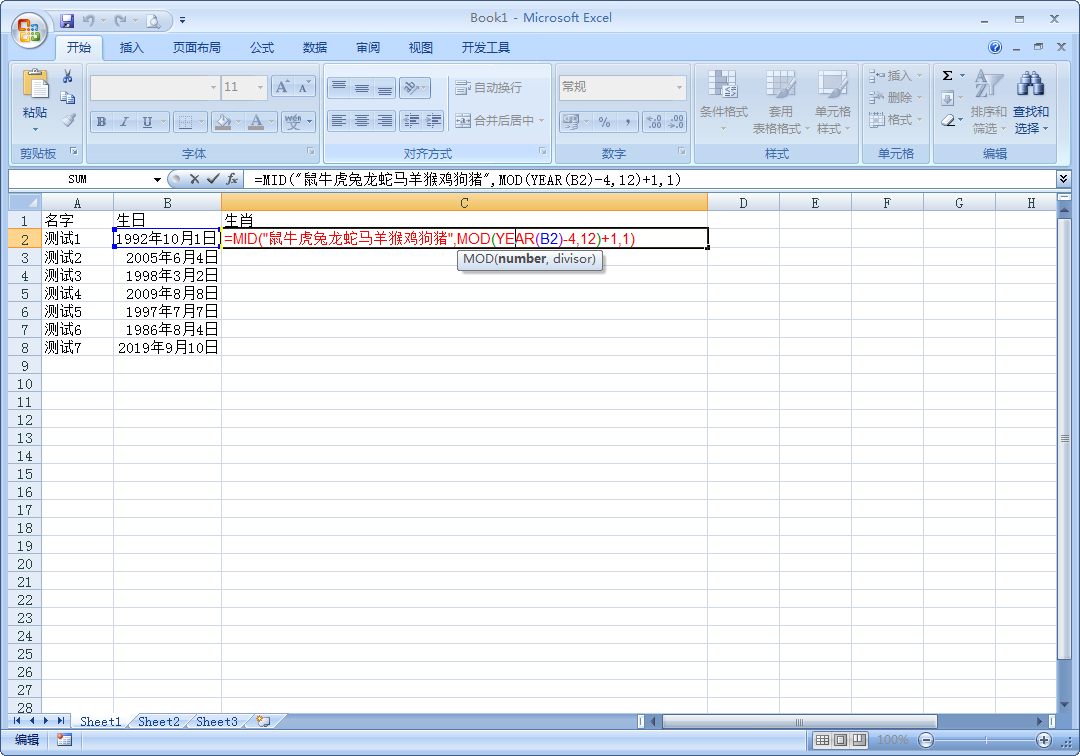
Task: Click the Save icon on Quick Access Toolbar
Action: pyautogui.click(x=67, y=19)
